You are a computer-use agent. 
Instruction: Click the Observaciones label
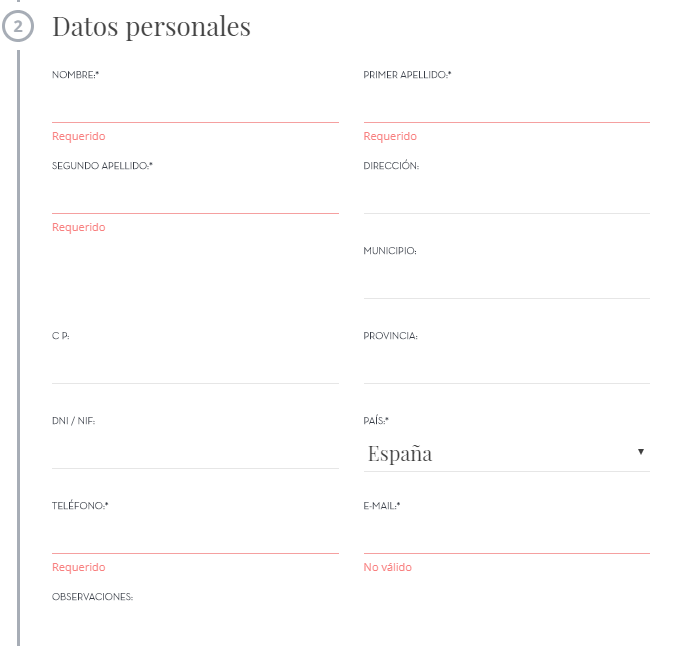[92, 597]
